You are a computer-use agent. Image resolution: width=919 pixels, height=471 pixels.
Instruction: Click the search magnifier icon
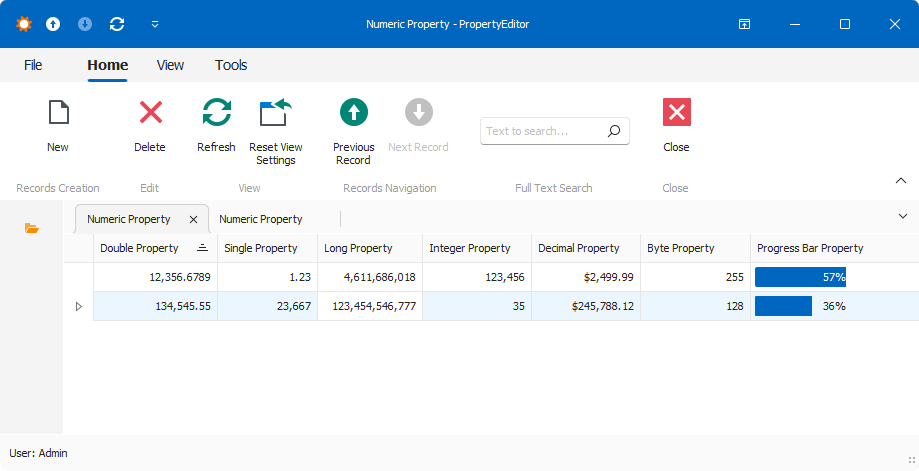[614, 131]
